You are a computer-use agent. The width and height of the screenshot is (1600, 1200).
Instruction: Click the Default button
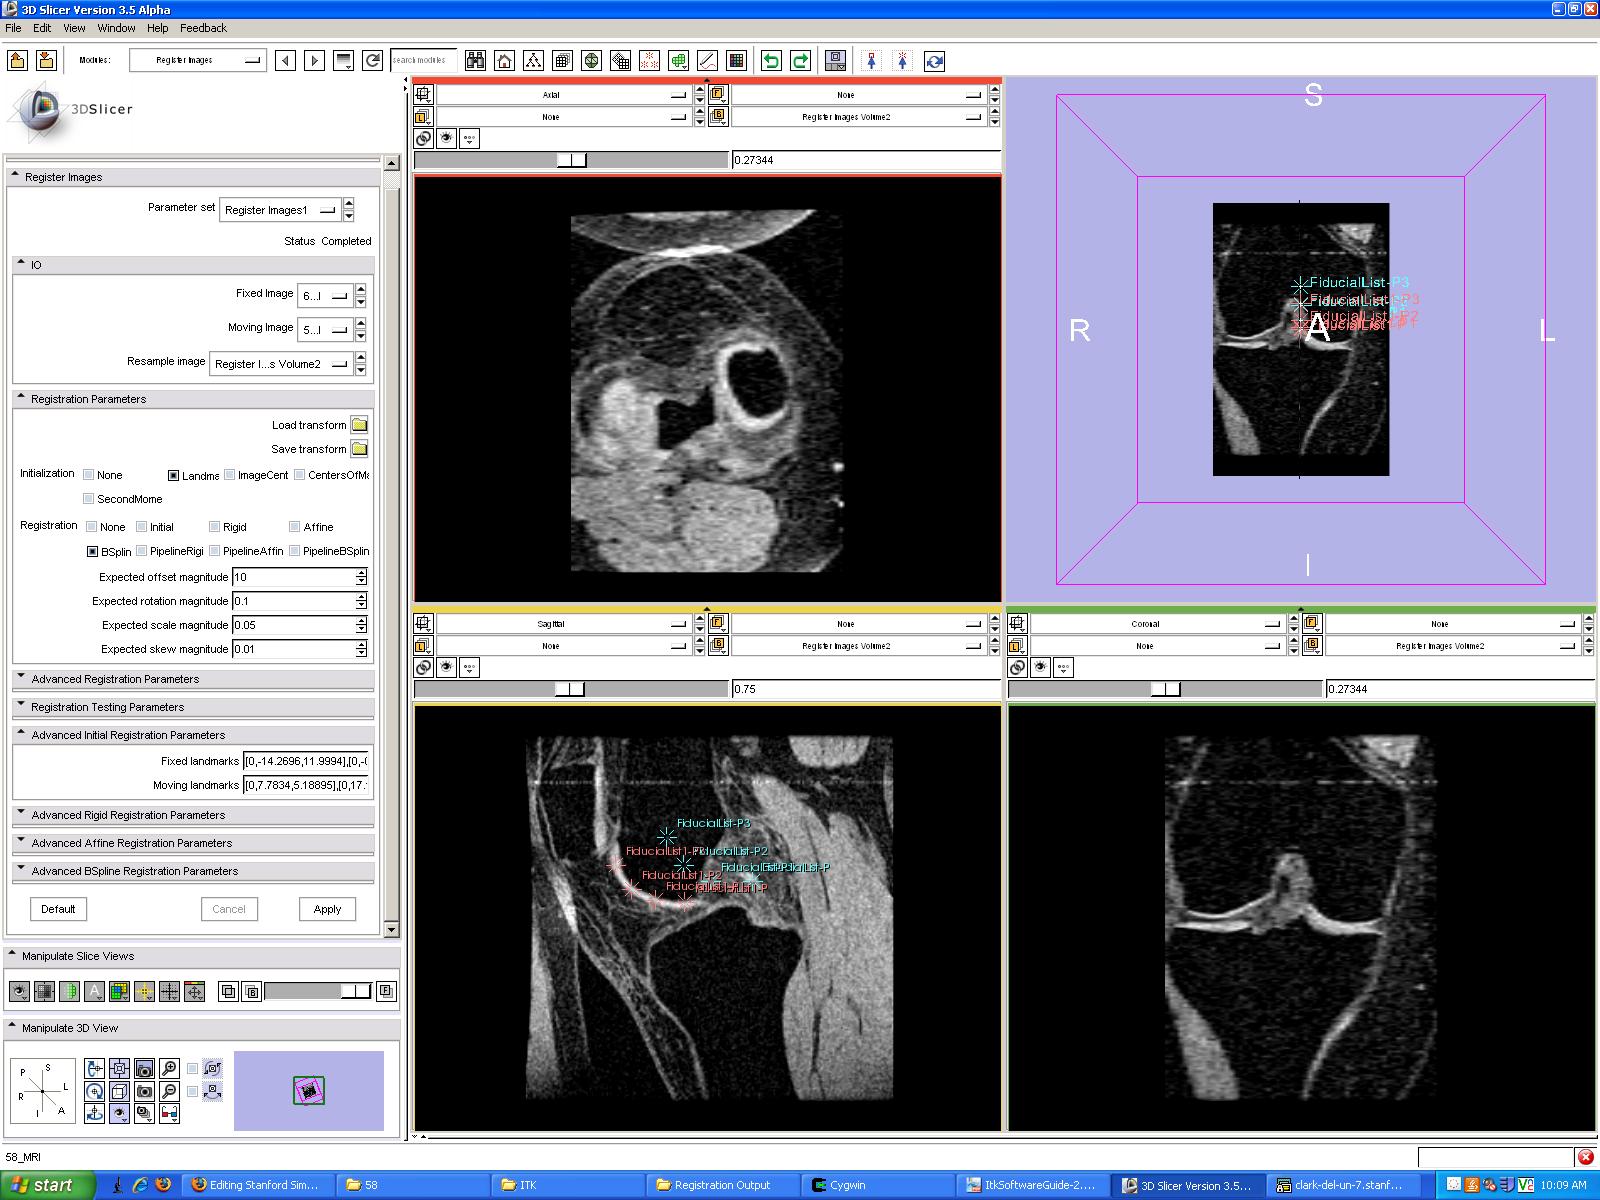[58, 909]
